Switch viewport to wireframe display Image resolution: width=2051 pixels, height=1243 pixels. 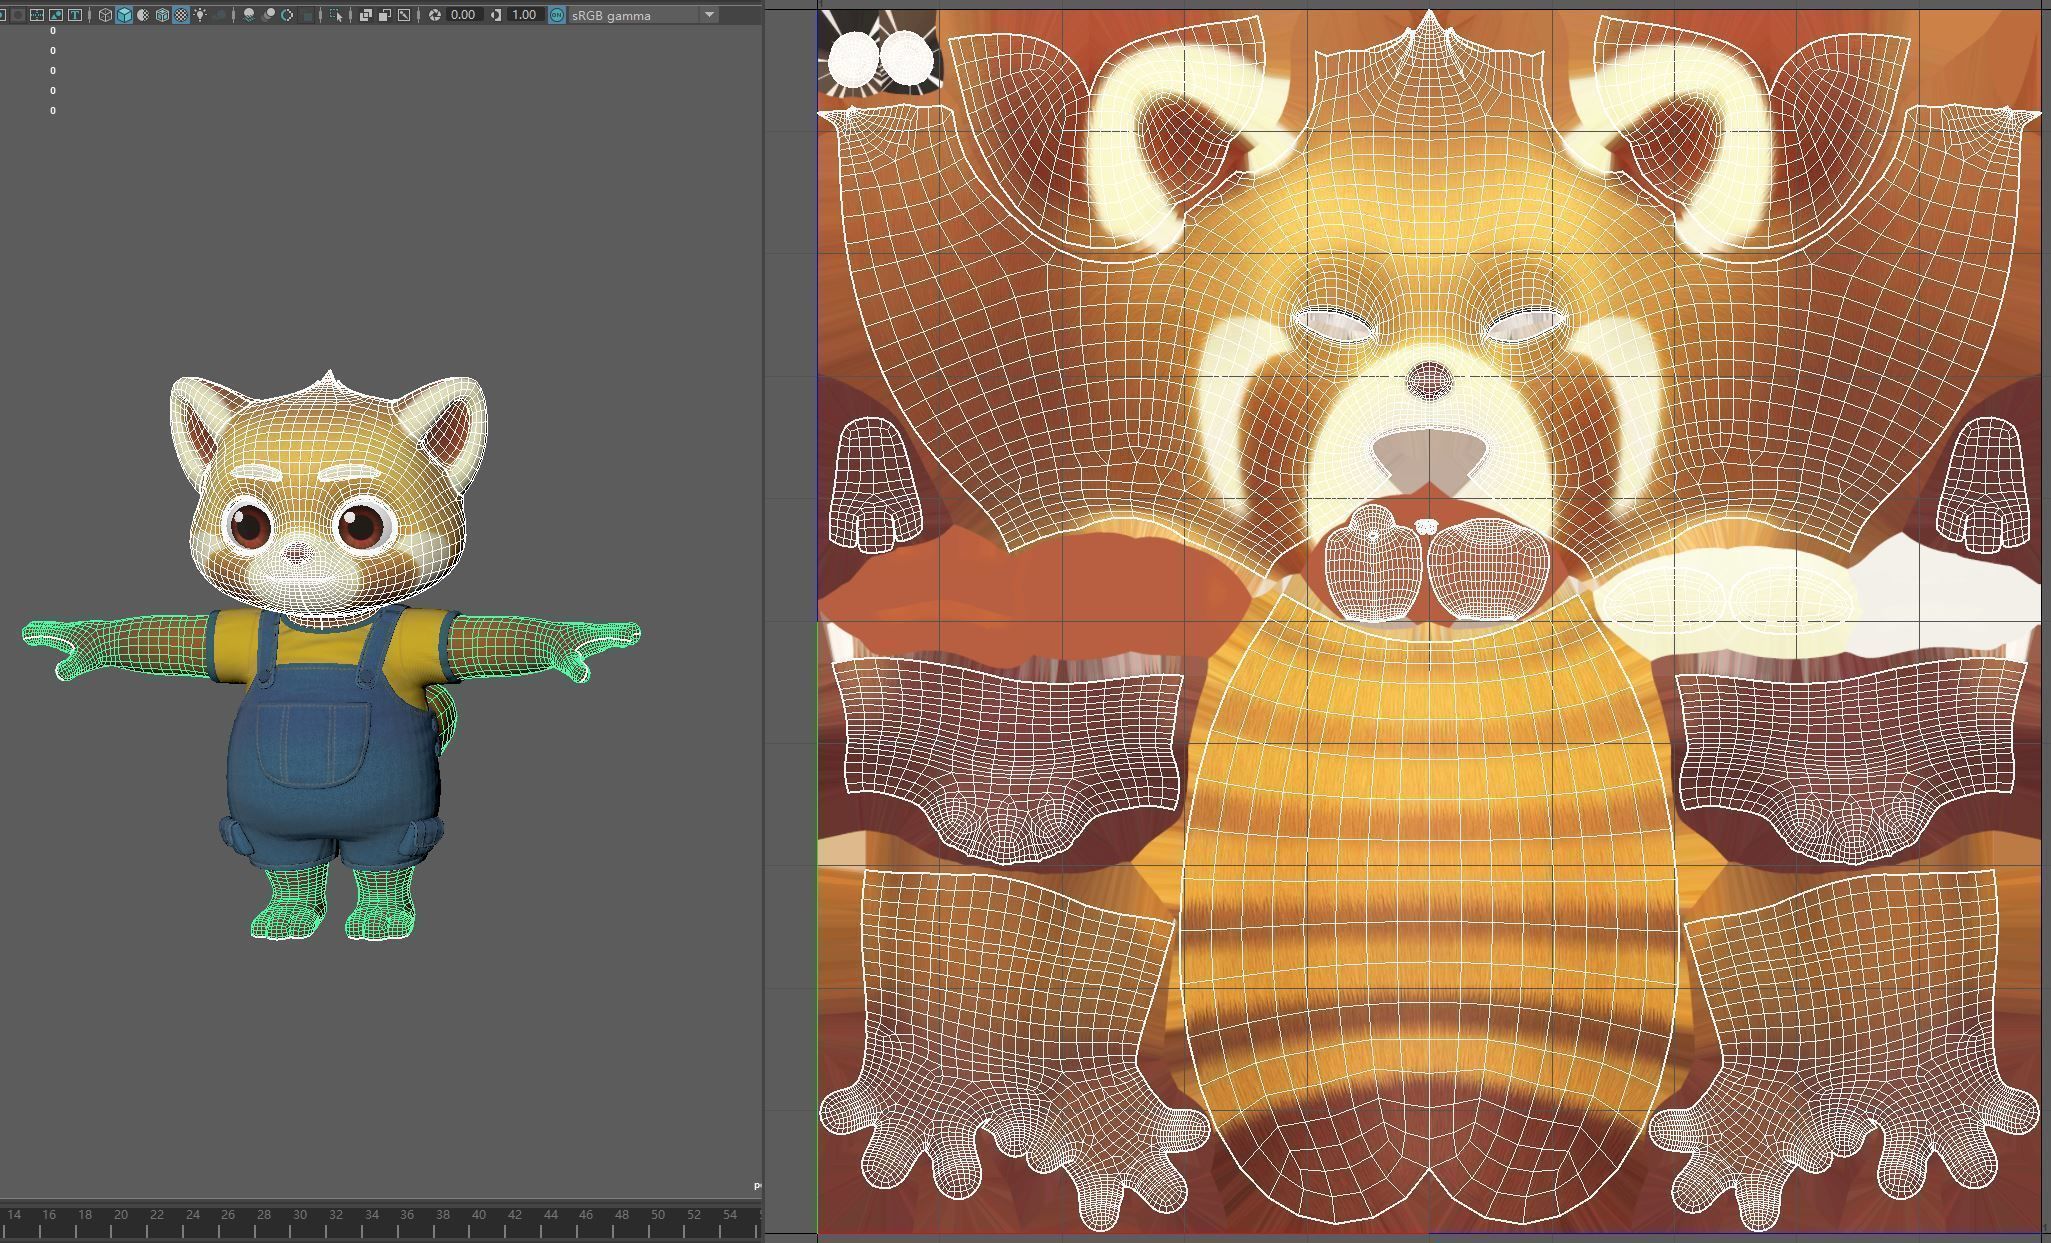pos(105,15)
